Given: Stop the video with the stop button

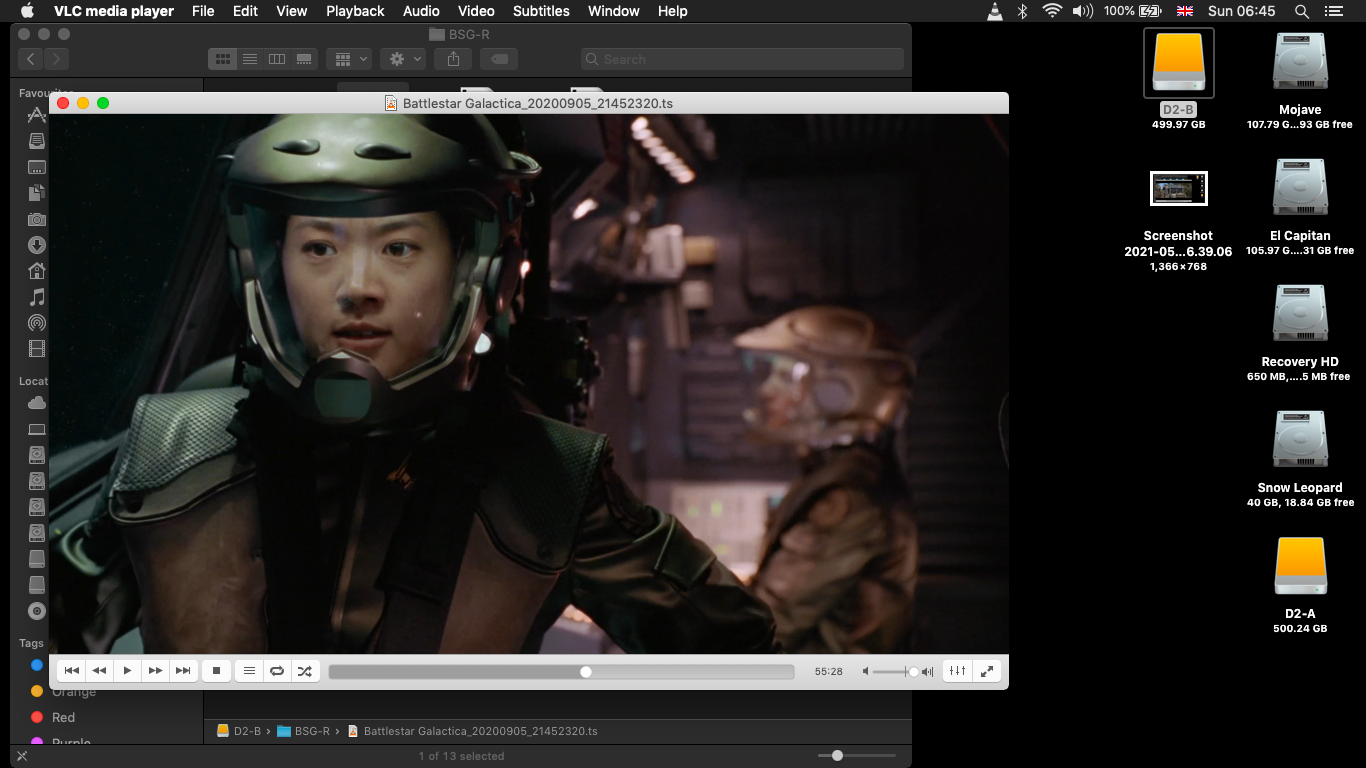Looking at the screenshot, I should (x=216, y=671).
